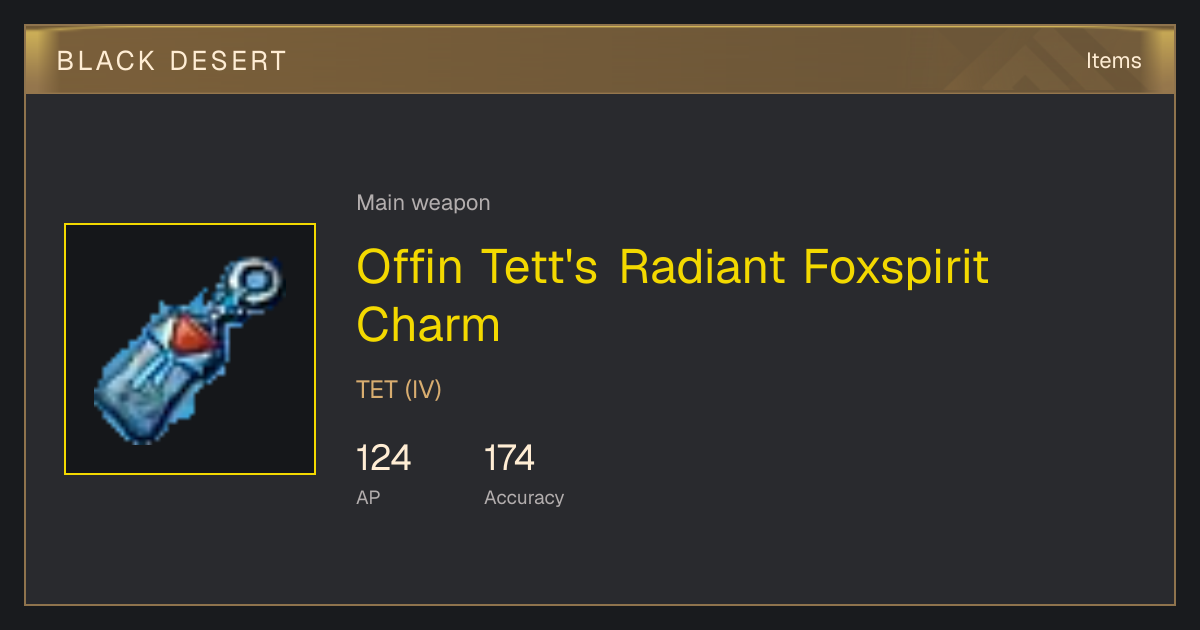The height and width of the screenshot is (630, 1200).
Task: Click the word Tett's in item name
Action: [x=540, y=267]
